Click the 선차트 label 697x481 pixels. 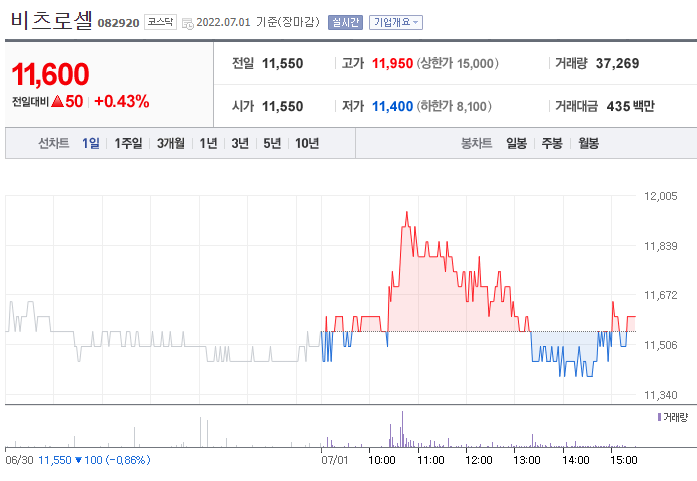(x=53, y=143)
